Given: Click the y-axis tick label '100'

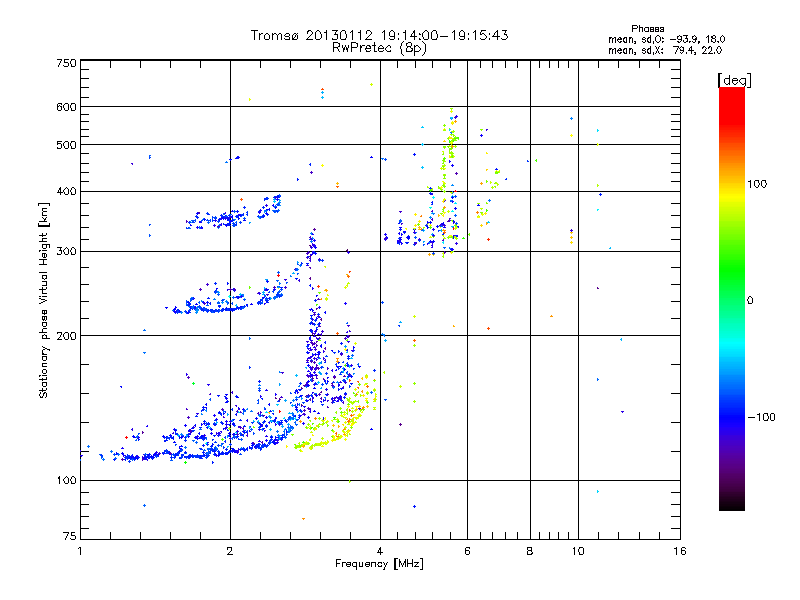Looking at the screenshot, I should [66, 480].
